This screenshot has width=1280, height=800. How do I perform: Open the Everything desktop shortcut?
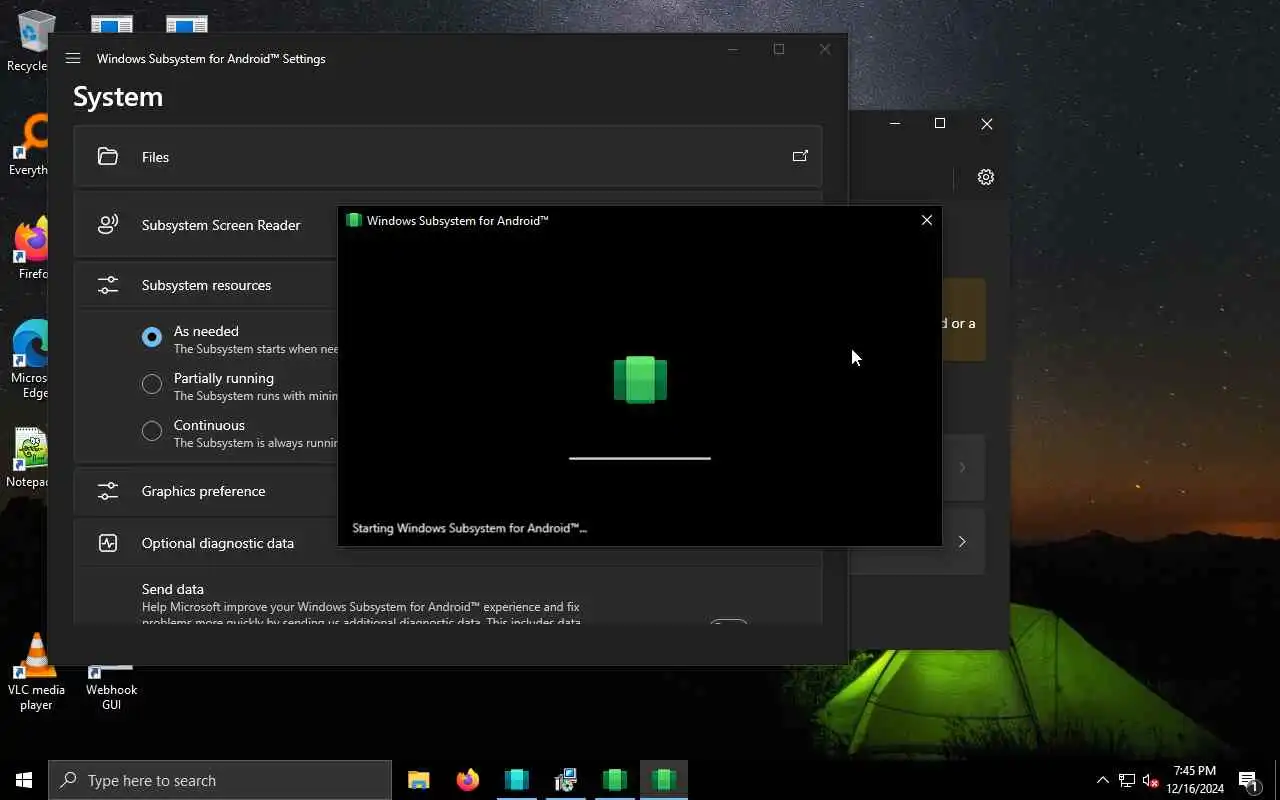point(30,145)
